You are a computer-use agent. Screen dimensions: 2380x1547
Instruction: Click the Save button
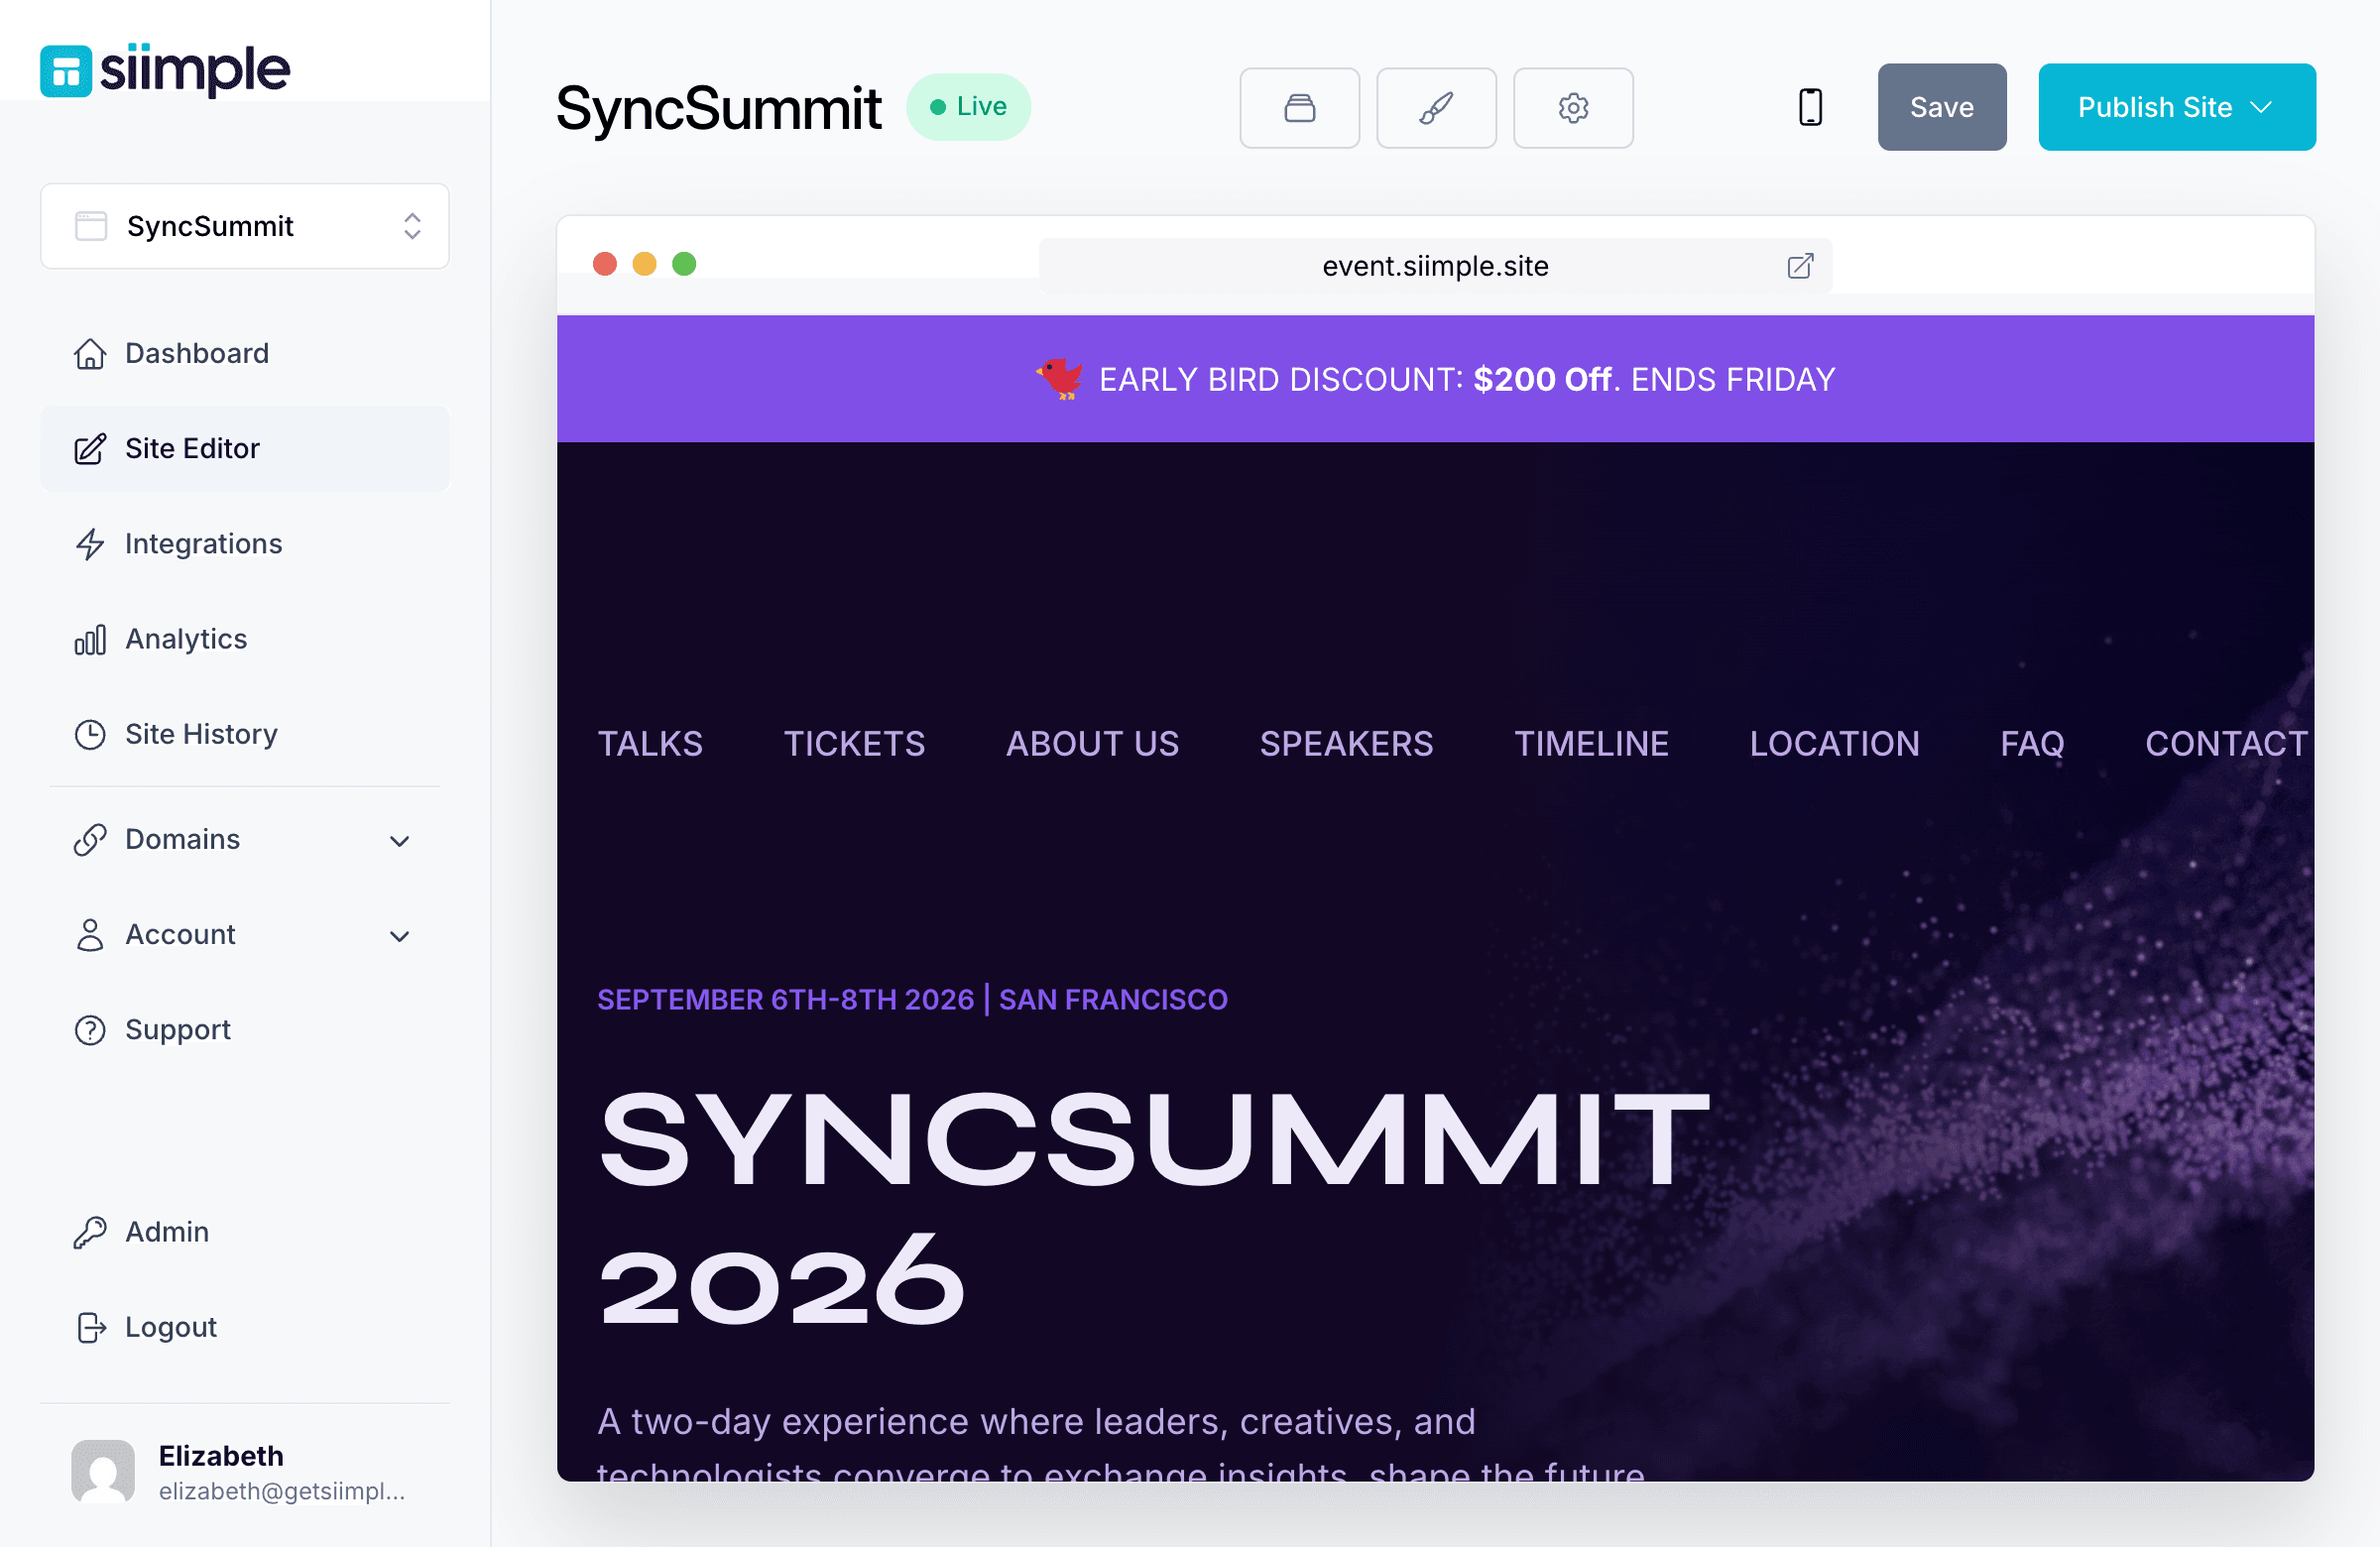tap(1941, 106)
